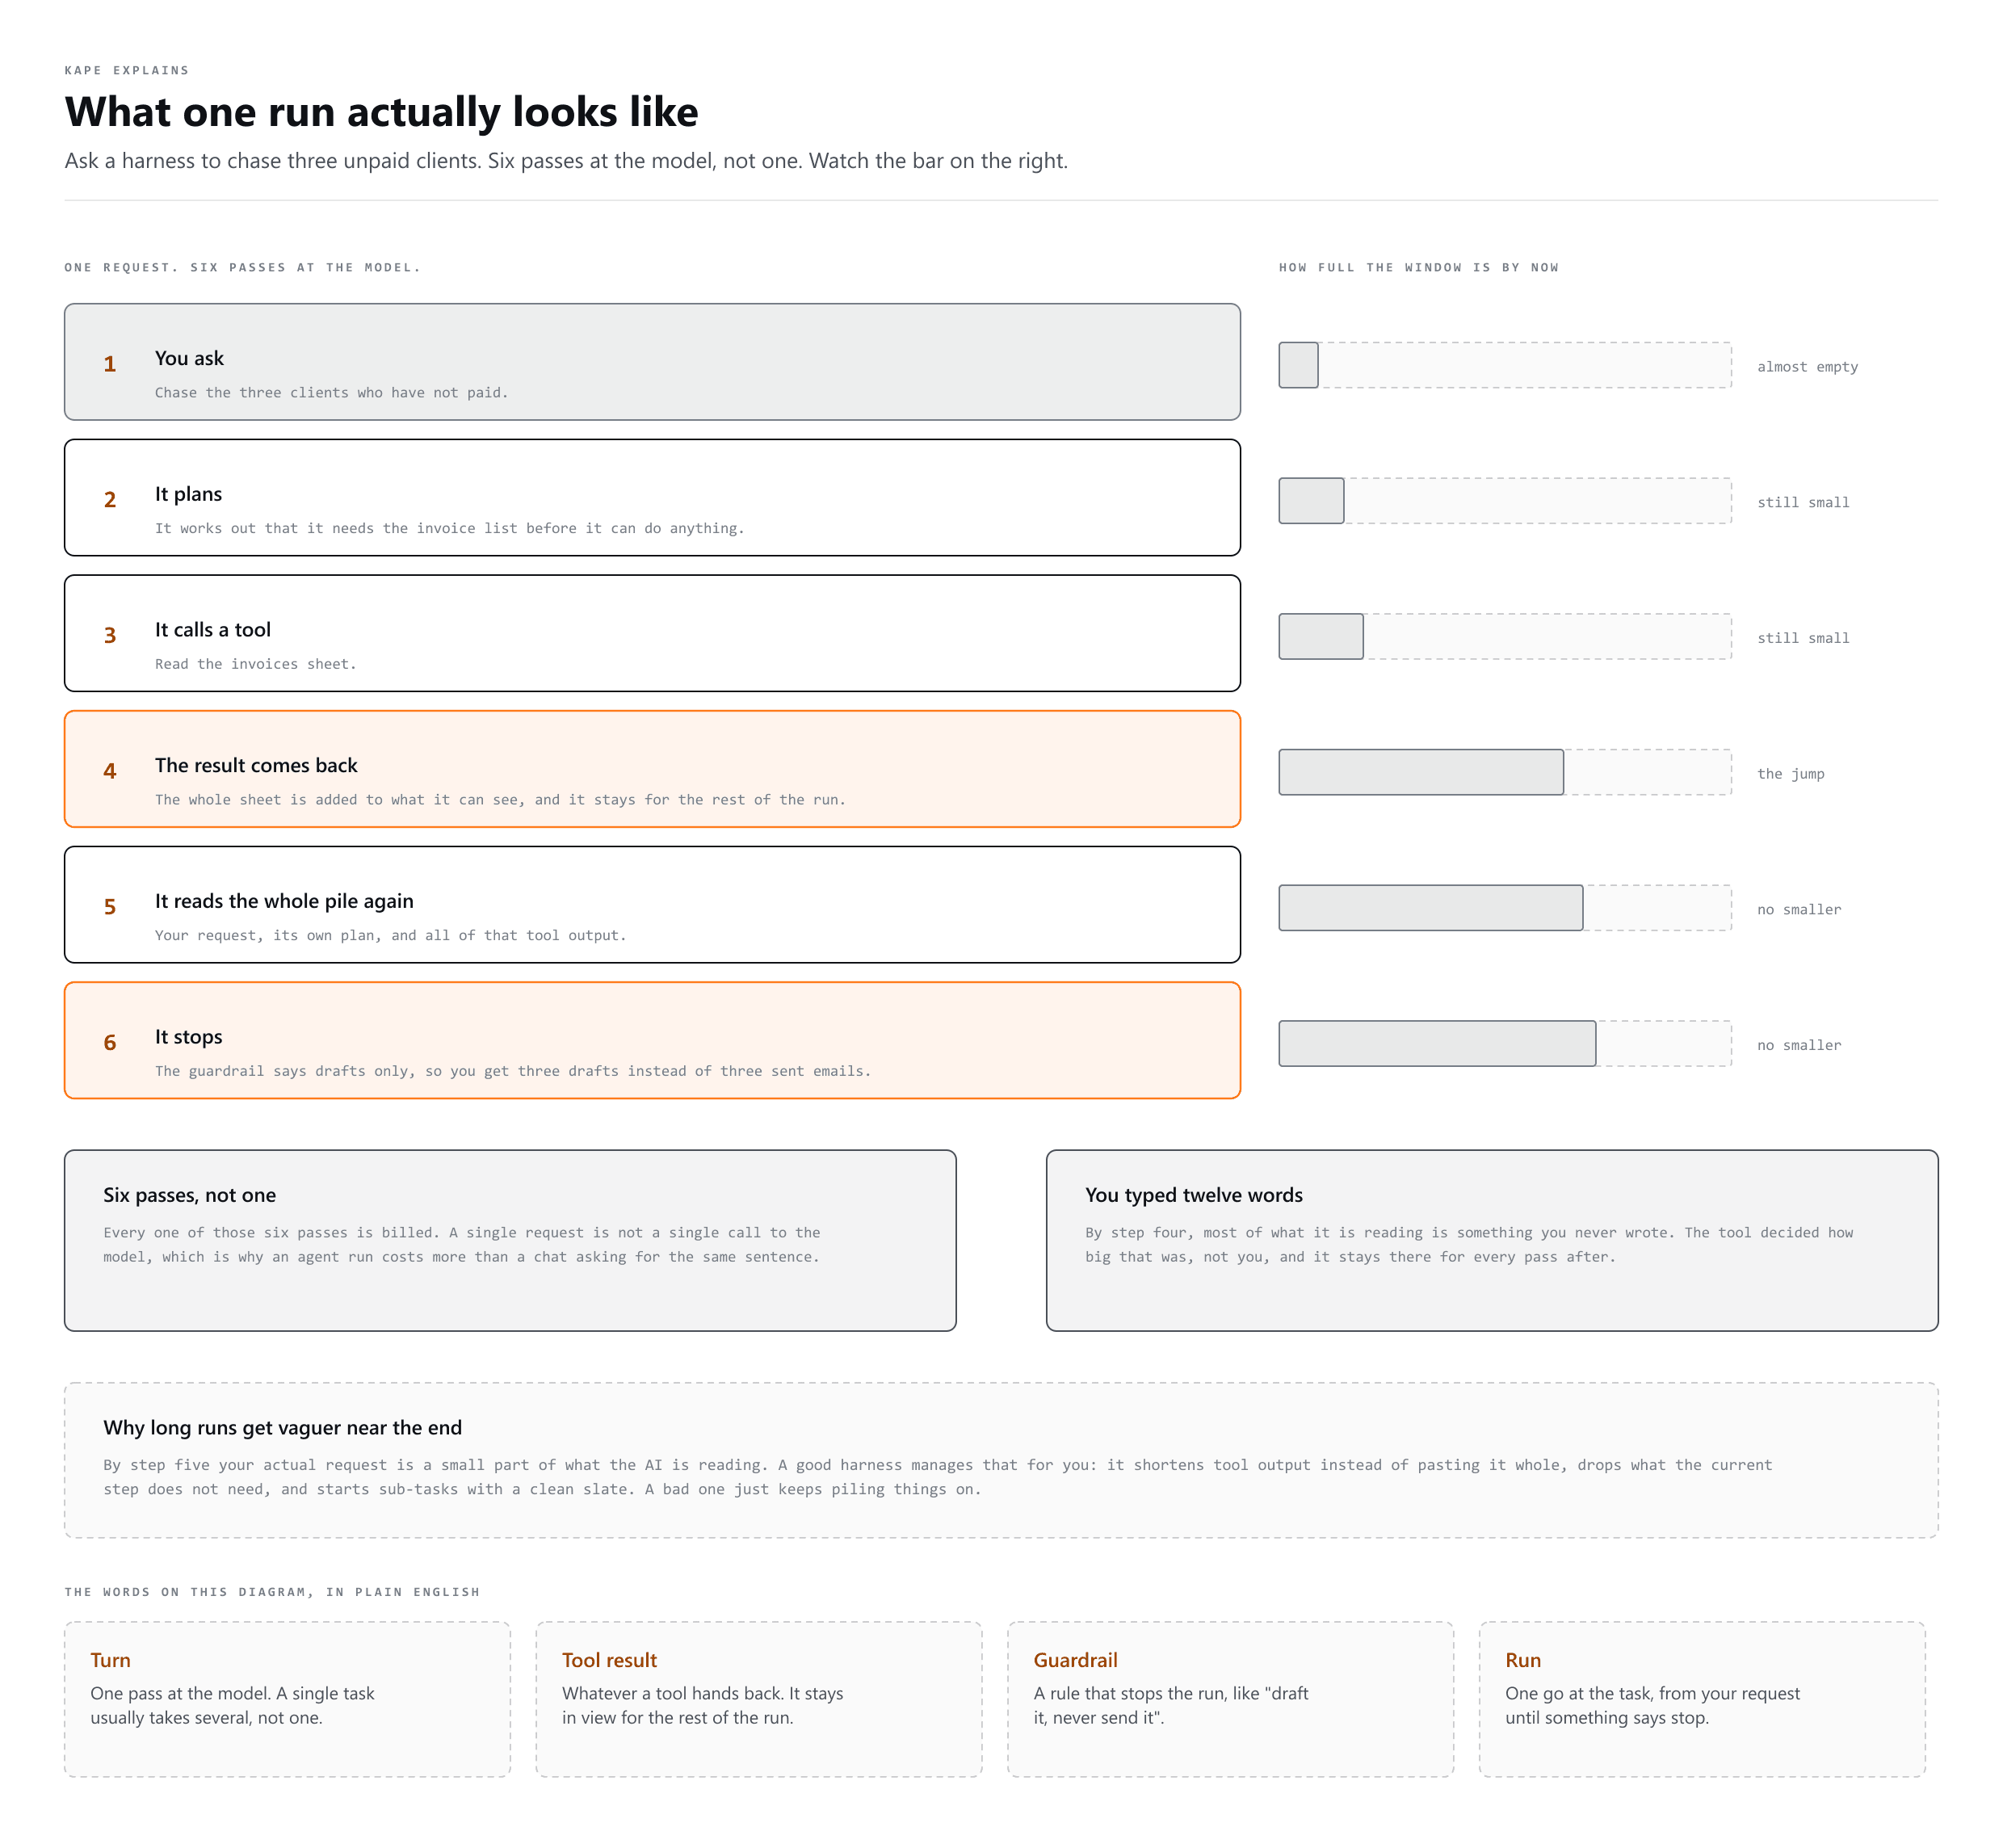
Task: Select the 'You ask' step card
Action: click(x=652, y=362)
